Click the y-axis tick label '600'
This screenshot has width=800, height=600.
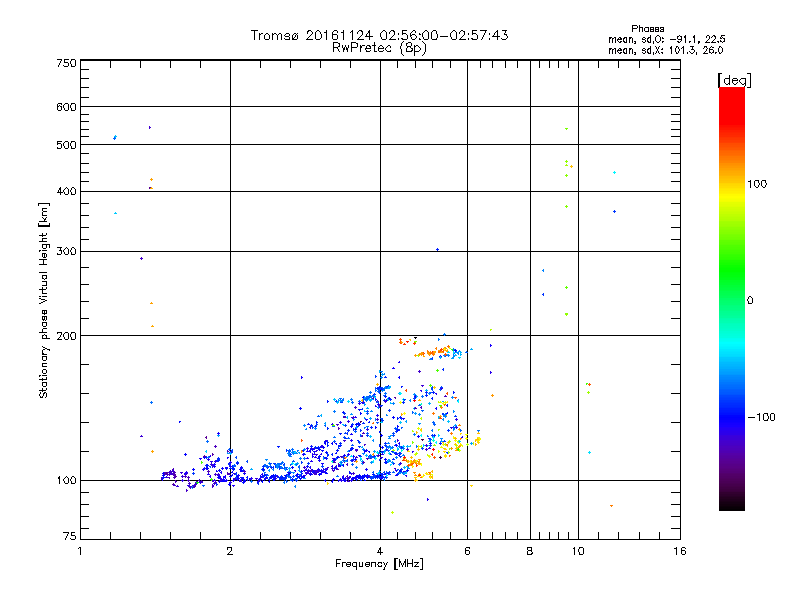coord(66,107)
